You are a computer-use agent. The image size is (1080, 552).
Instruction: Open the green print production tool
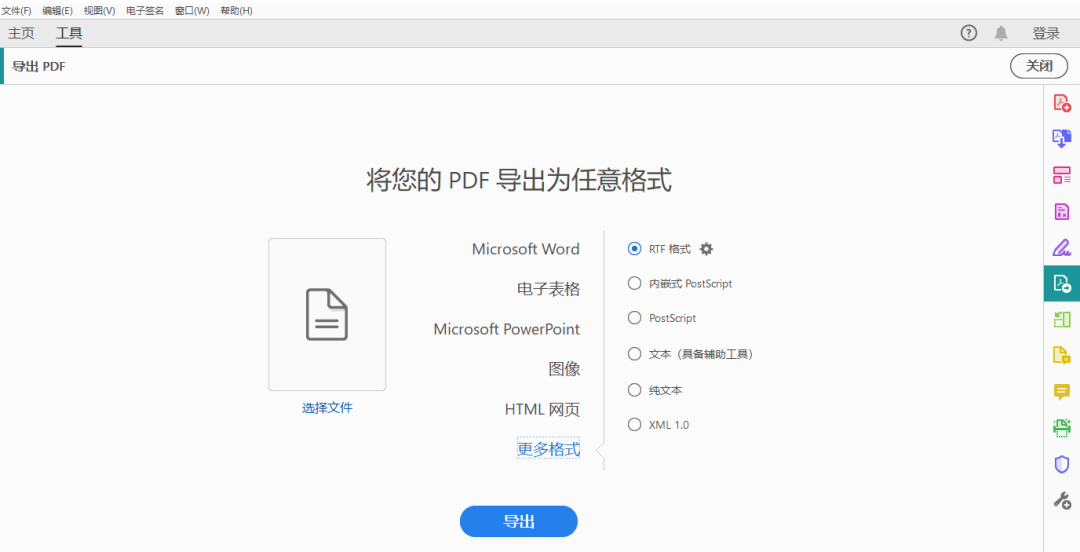[1061, 428]
